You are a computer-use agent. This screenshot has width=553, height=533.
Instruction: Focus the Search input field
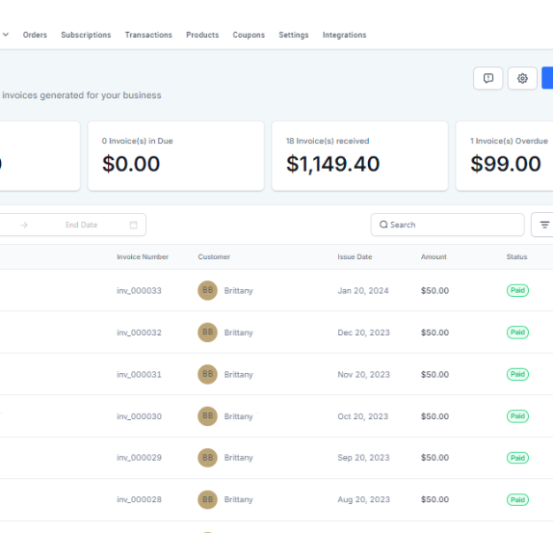tap(448, 225)
